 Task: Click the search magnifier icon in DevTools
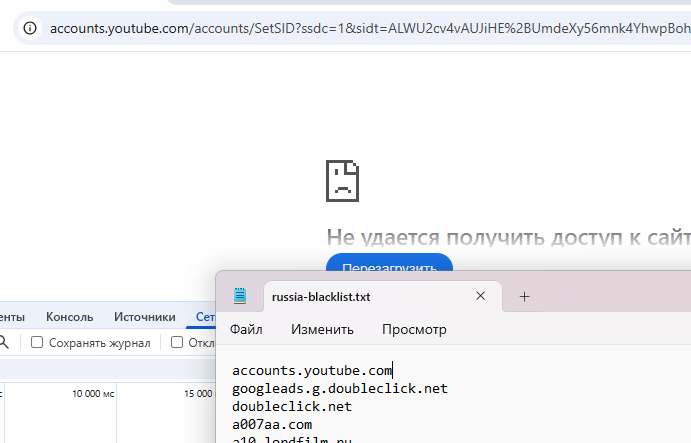[x=4, y=342]
